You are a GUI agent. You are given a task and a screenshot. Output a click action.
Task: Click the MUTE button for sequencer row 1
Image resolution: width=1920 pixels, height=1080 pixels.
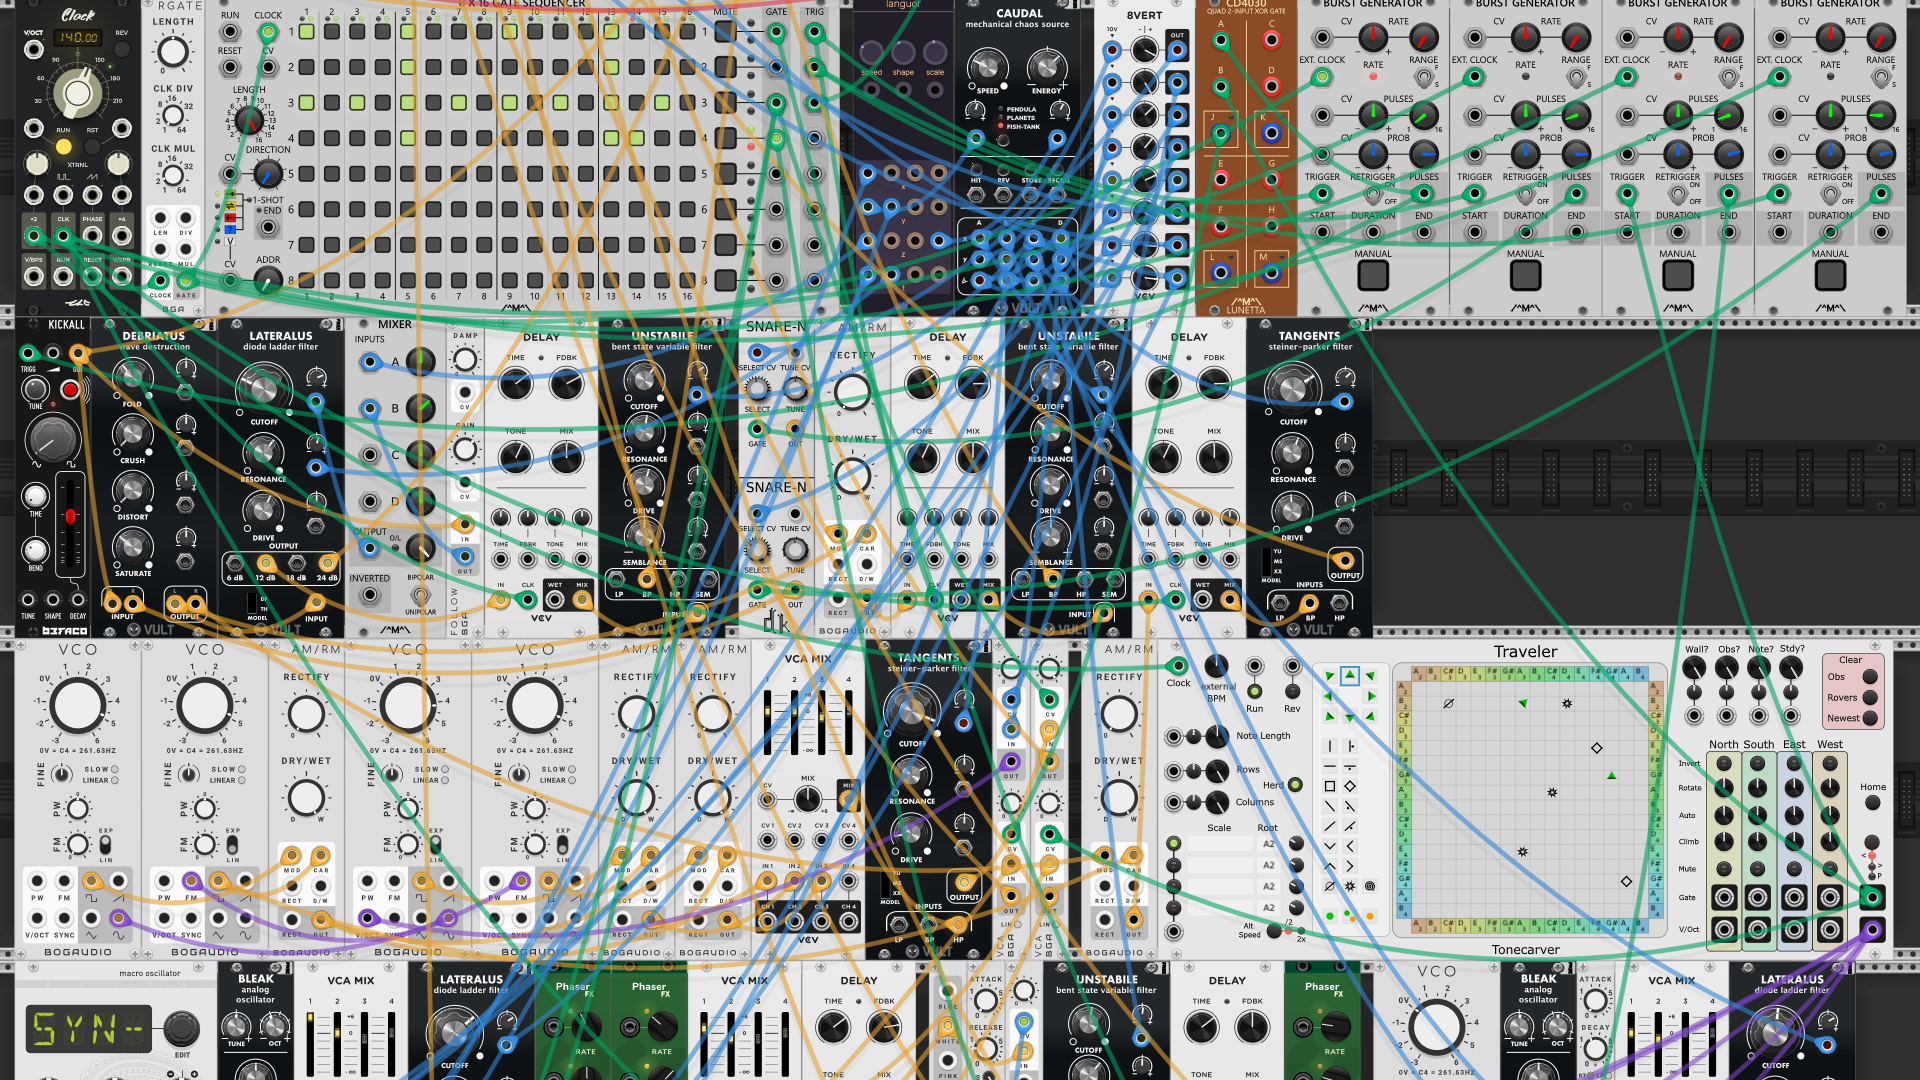click(726, 31)
